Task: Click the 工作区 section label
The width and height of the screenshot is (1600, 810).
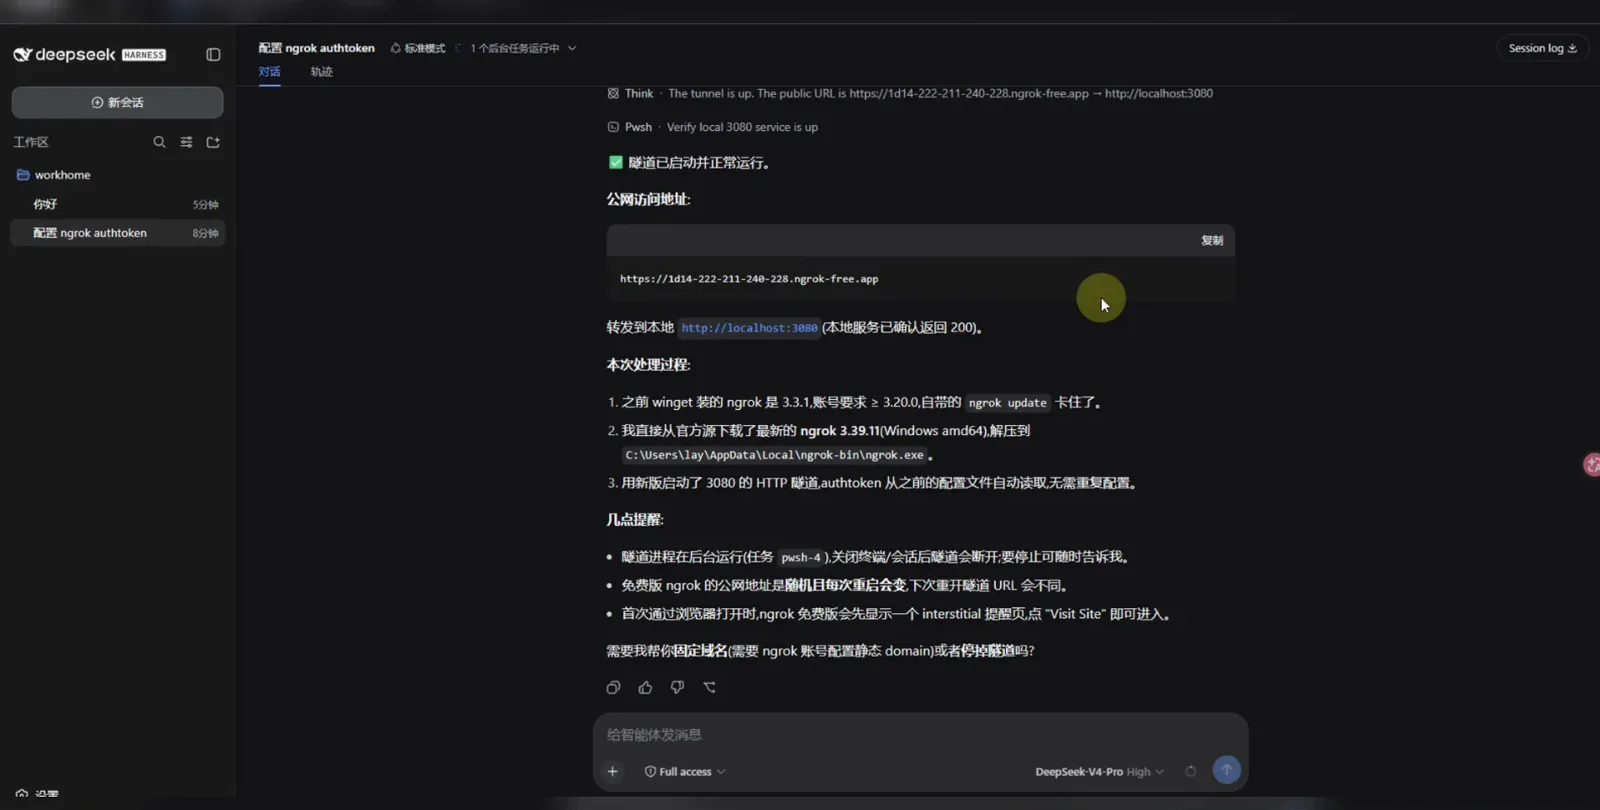Action: (x=31, y=142)
